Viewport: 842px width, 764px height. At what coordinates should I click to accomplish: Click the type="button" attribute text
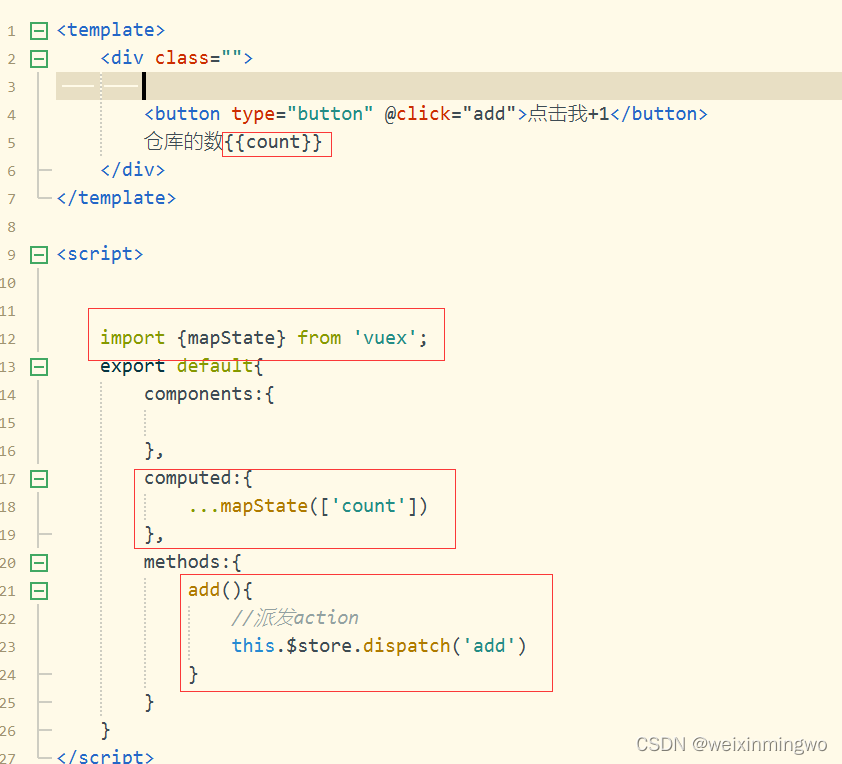click(x=302, y=114)
